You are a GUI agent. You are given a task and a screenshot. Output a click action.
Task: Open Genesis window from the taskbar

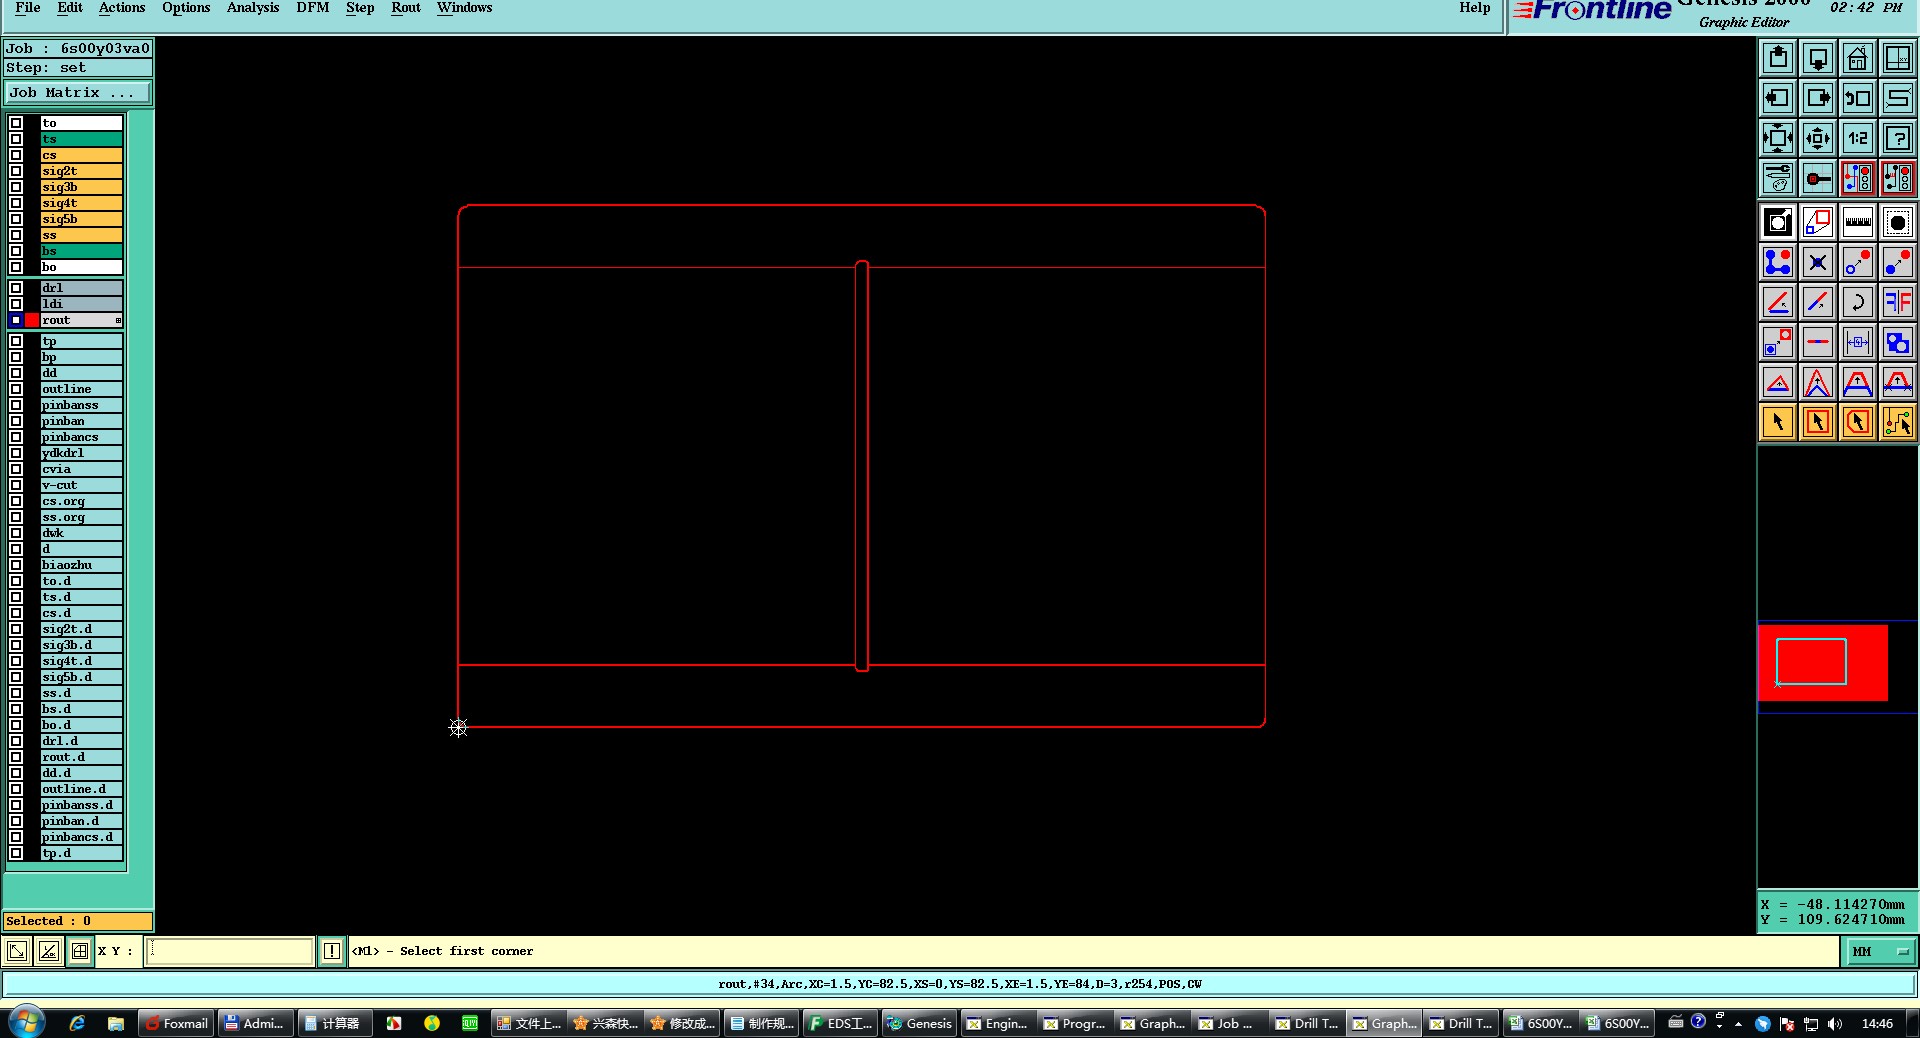(918, 1023)
